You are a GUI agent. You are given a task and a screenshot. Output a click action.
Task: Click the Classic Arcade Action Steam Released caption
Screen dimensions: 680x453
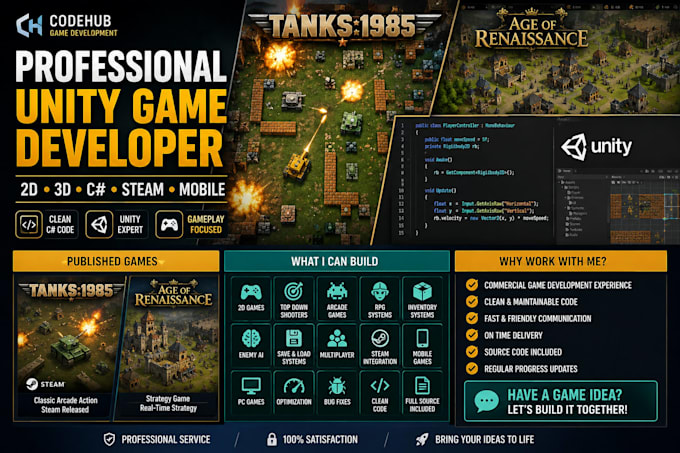65,405
